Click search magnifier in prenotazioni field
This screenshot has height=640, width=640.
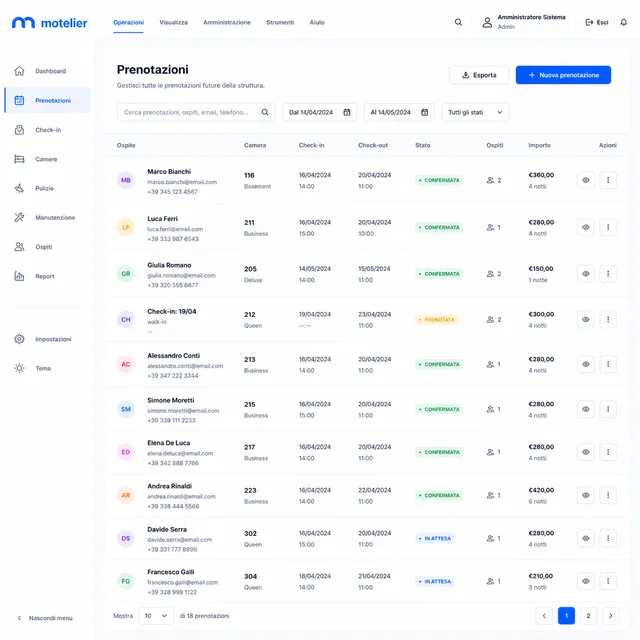click(x=265, y=112)
